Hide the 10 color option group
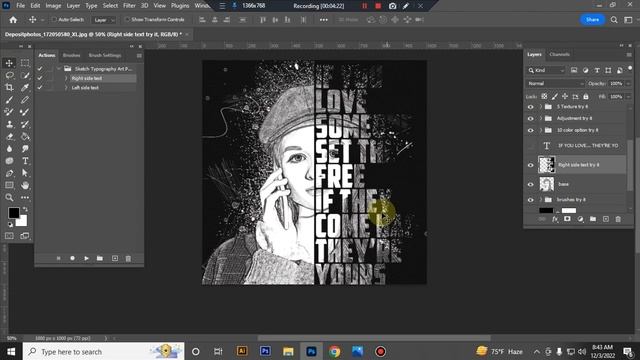This screenshot has height=360, width=640. [531, 130]
